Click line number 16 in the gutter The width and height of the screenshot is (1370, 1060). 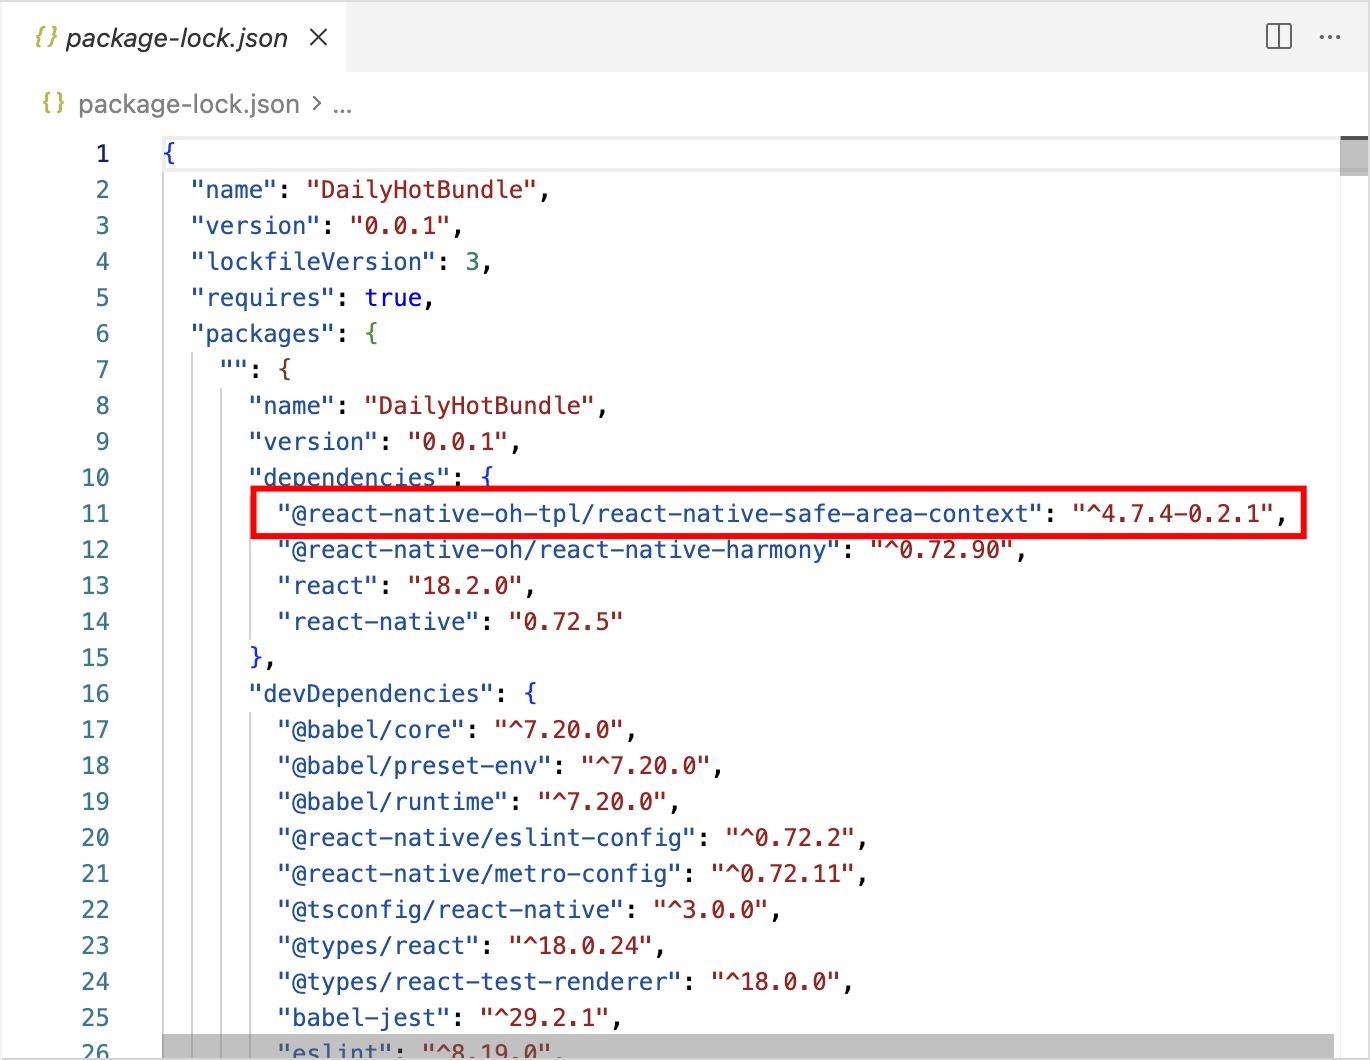(95, 694)
